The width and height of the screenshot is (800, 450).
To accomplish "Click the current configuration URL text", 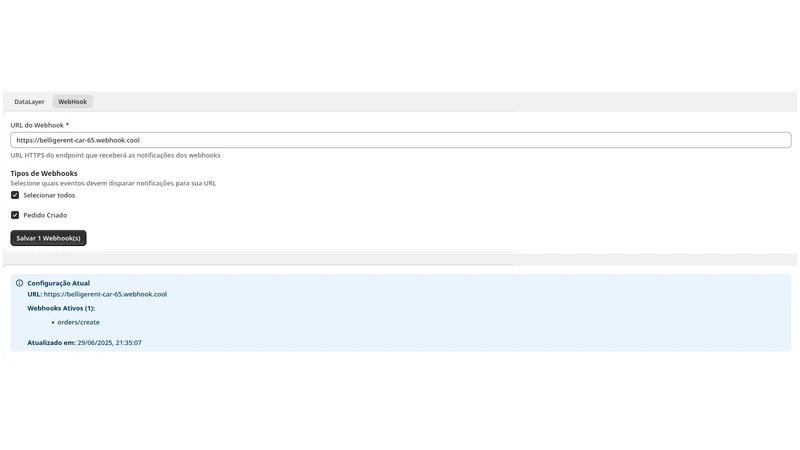I will [105, 294].
